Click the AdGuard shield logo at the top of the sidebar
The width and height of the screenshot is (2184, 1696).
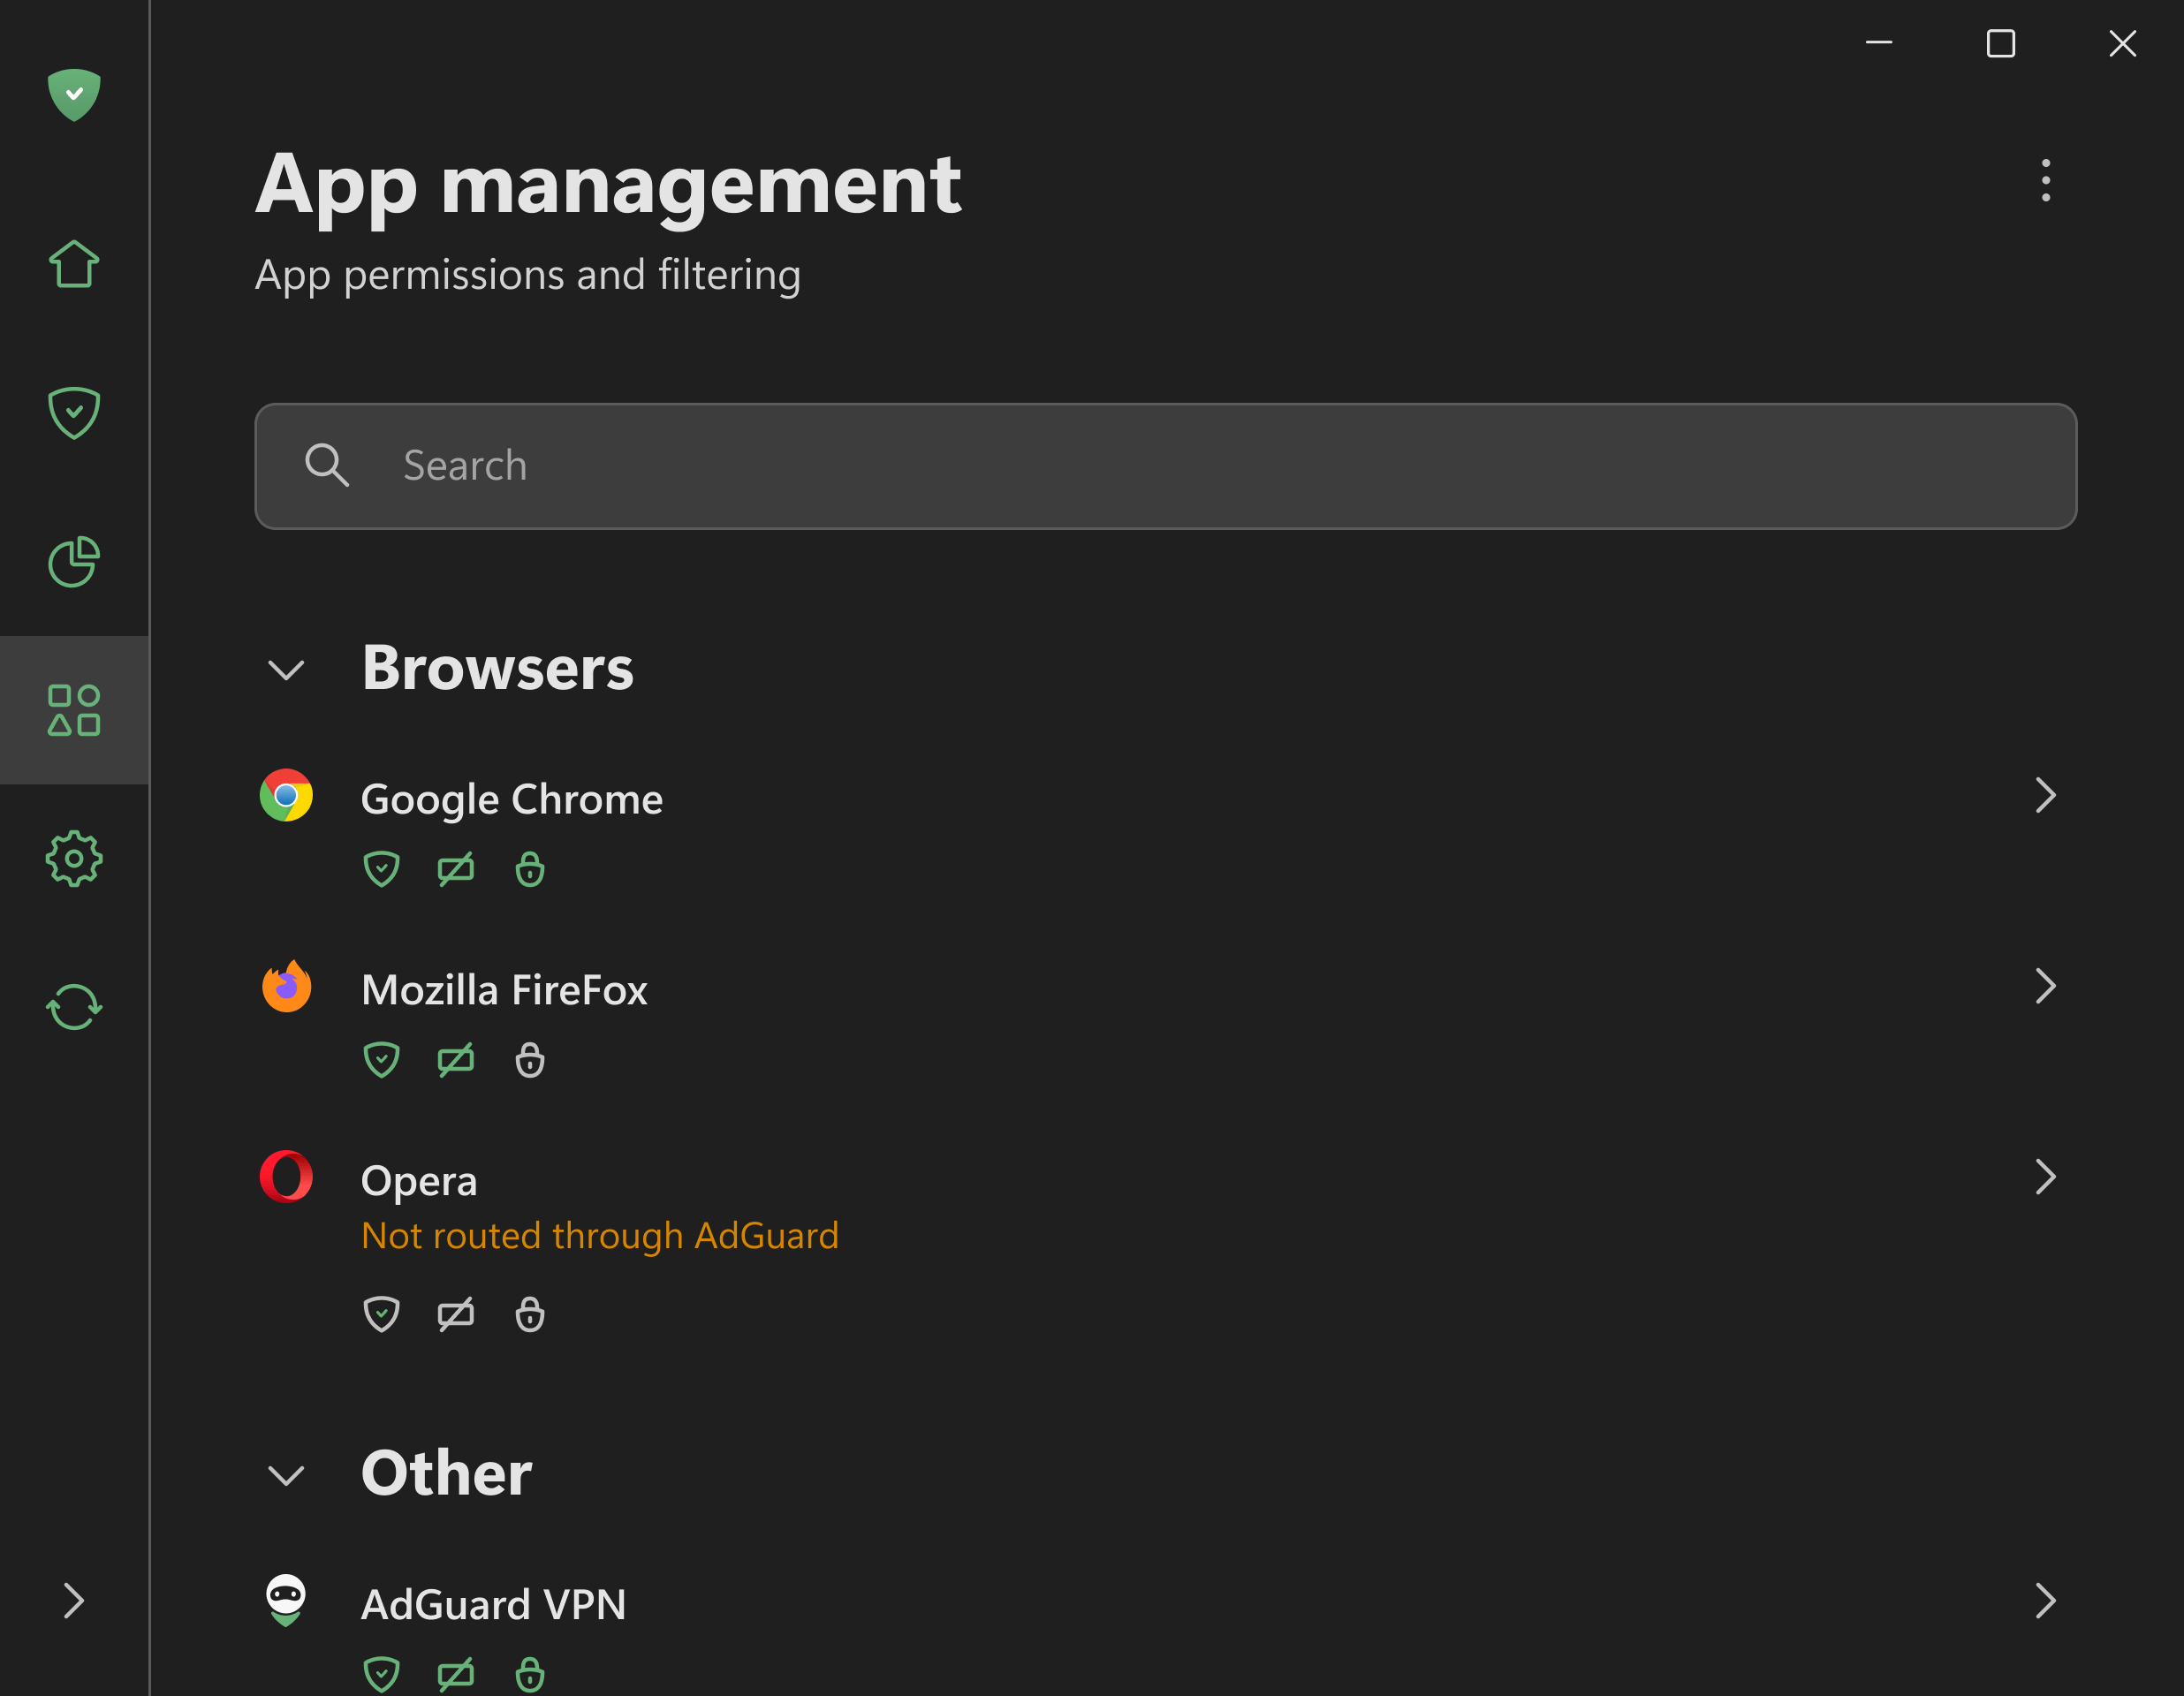74,95
